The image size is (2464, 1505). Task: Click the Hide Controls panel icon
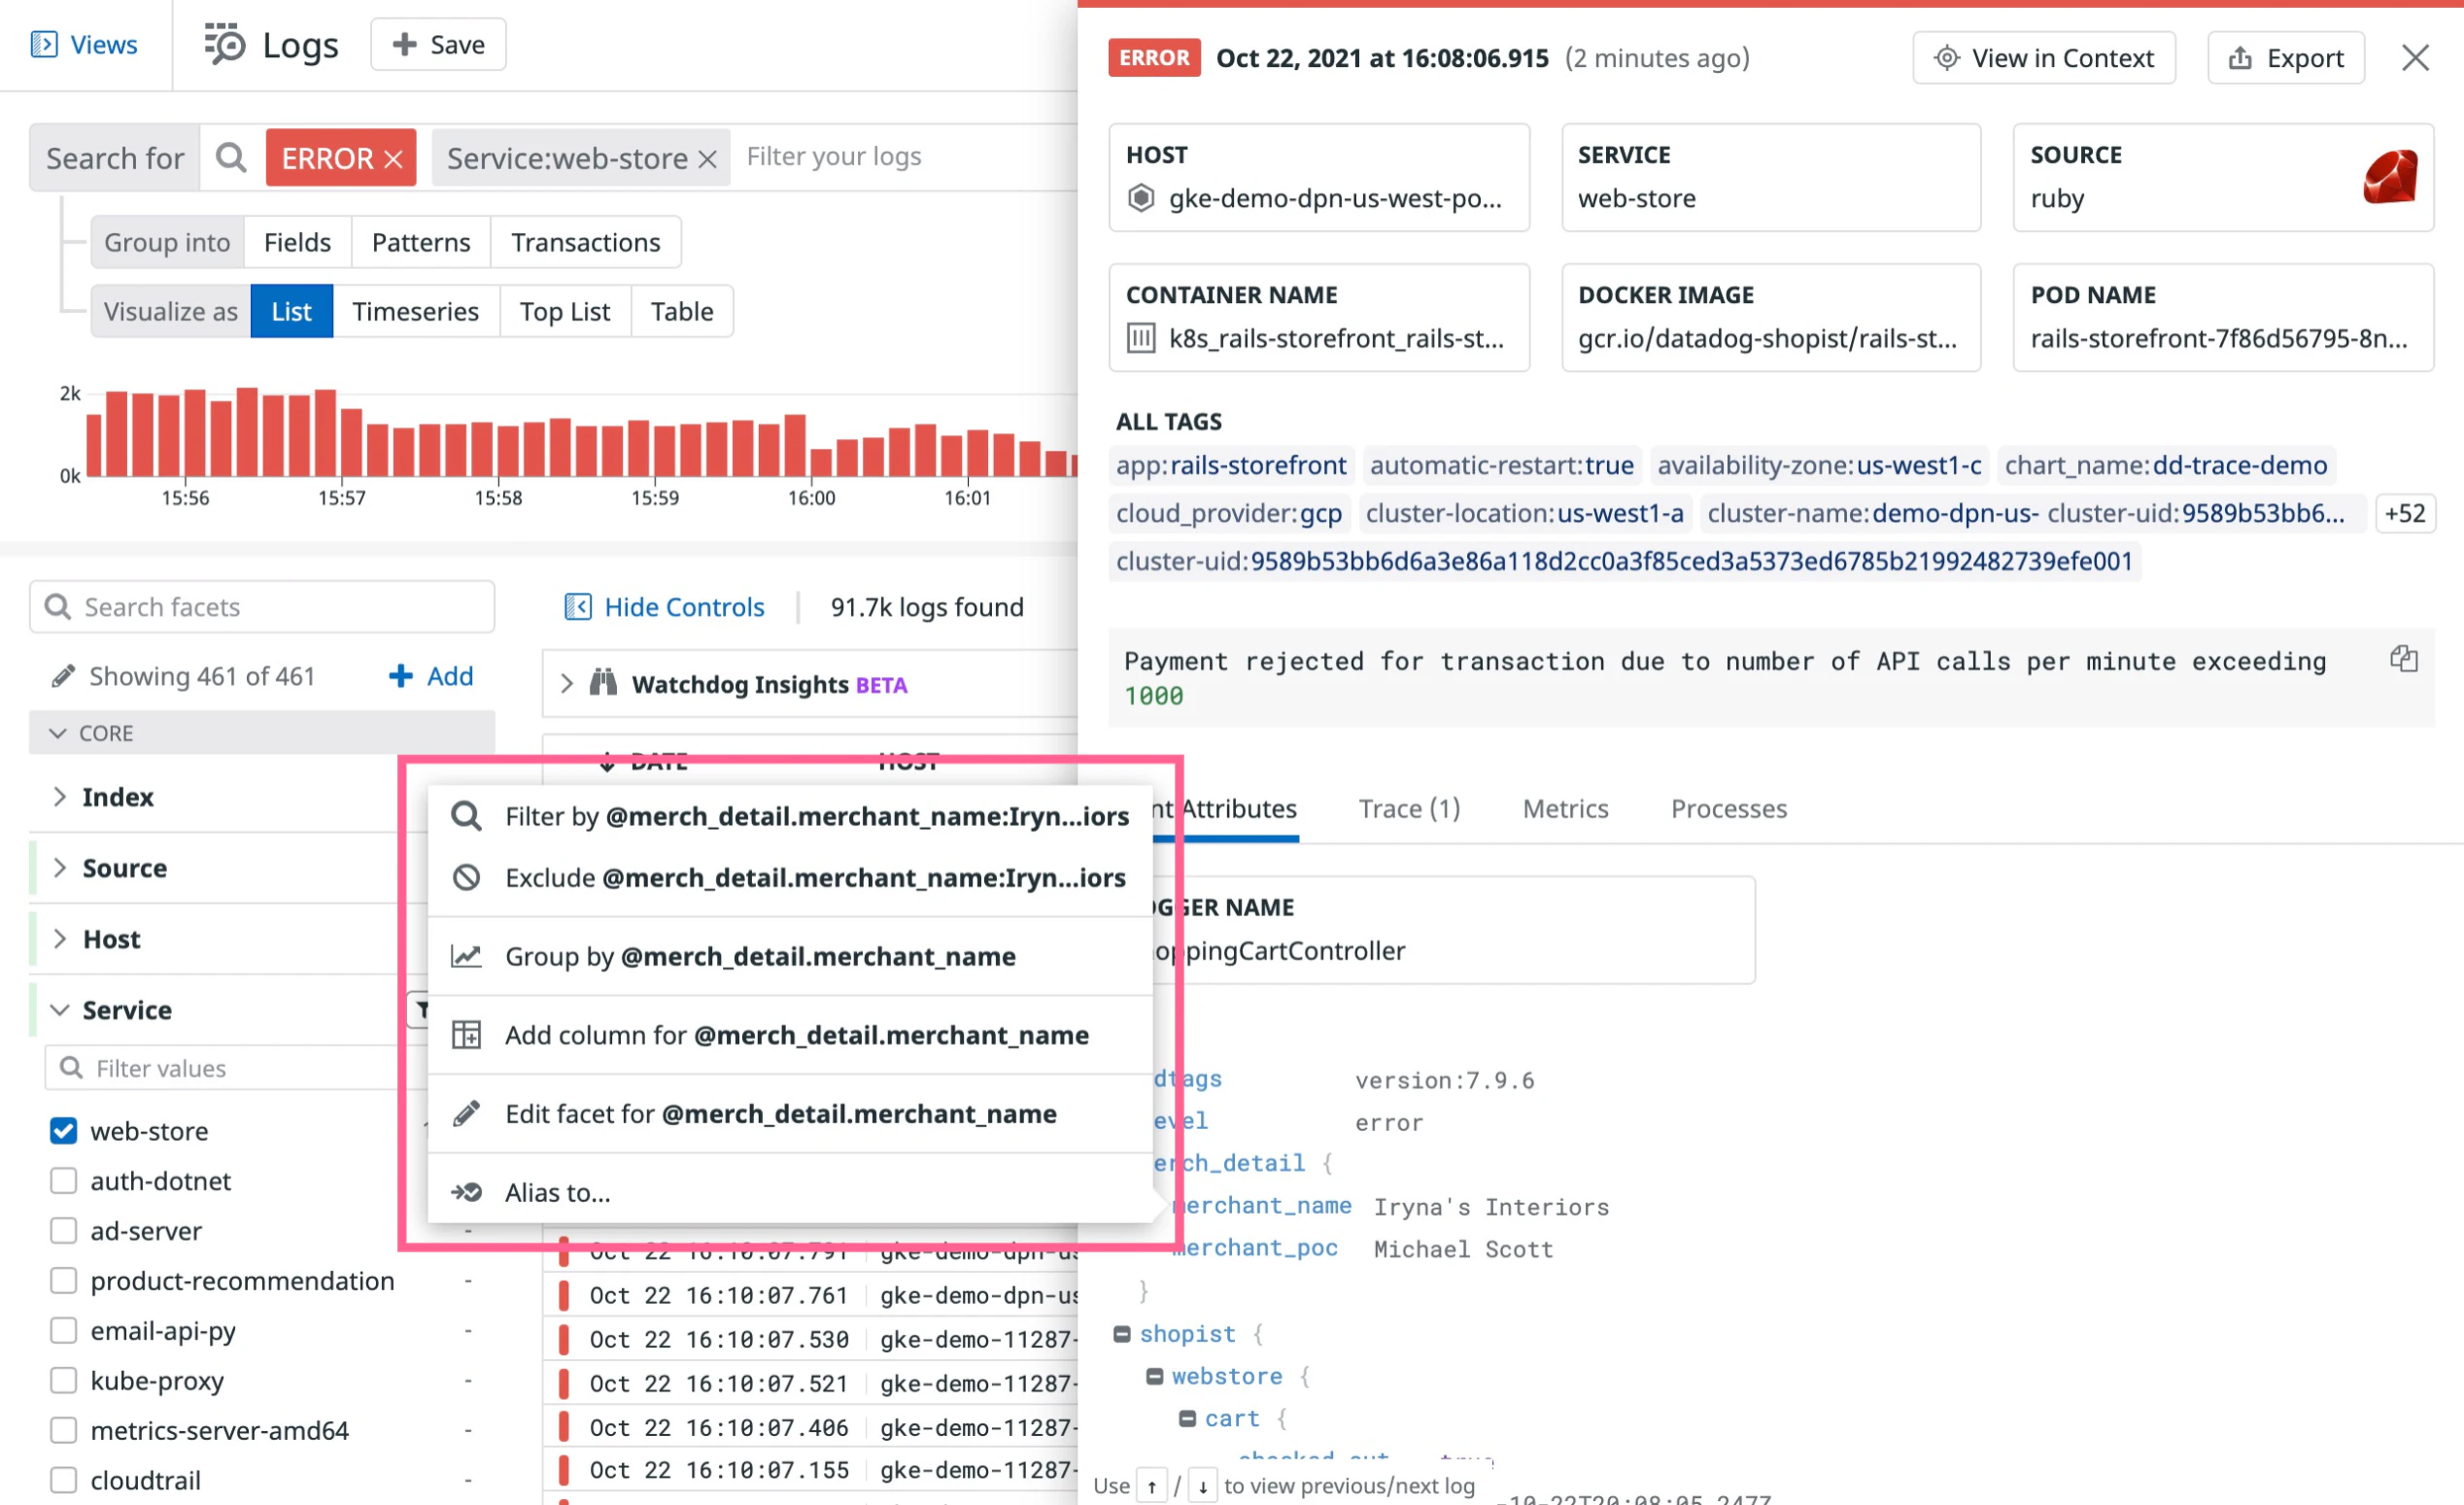pos(578,607)
